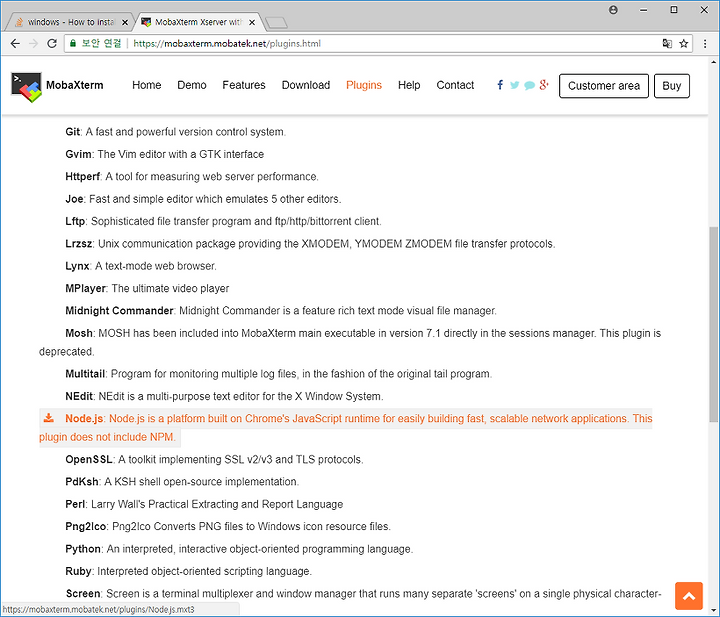This screenshot has width=720, height=617.
Task: Switch to the Windows How to Install tab
Action: [69, 22]
